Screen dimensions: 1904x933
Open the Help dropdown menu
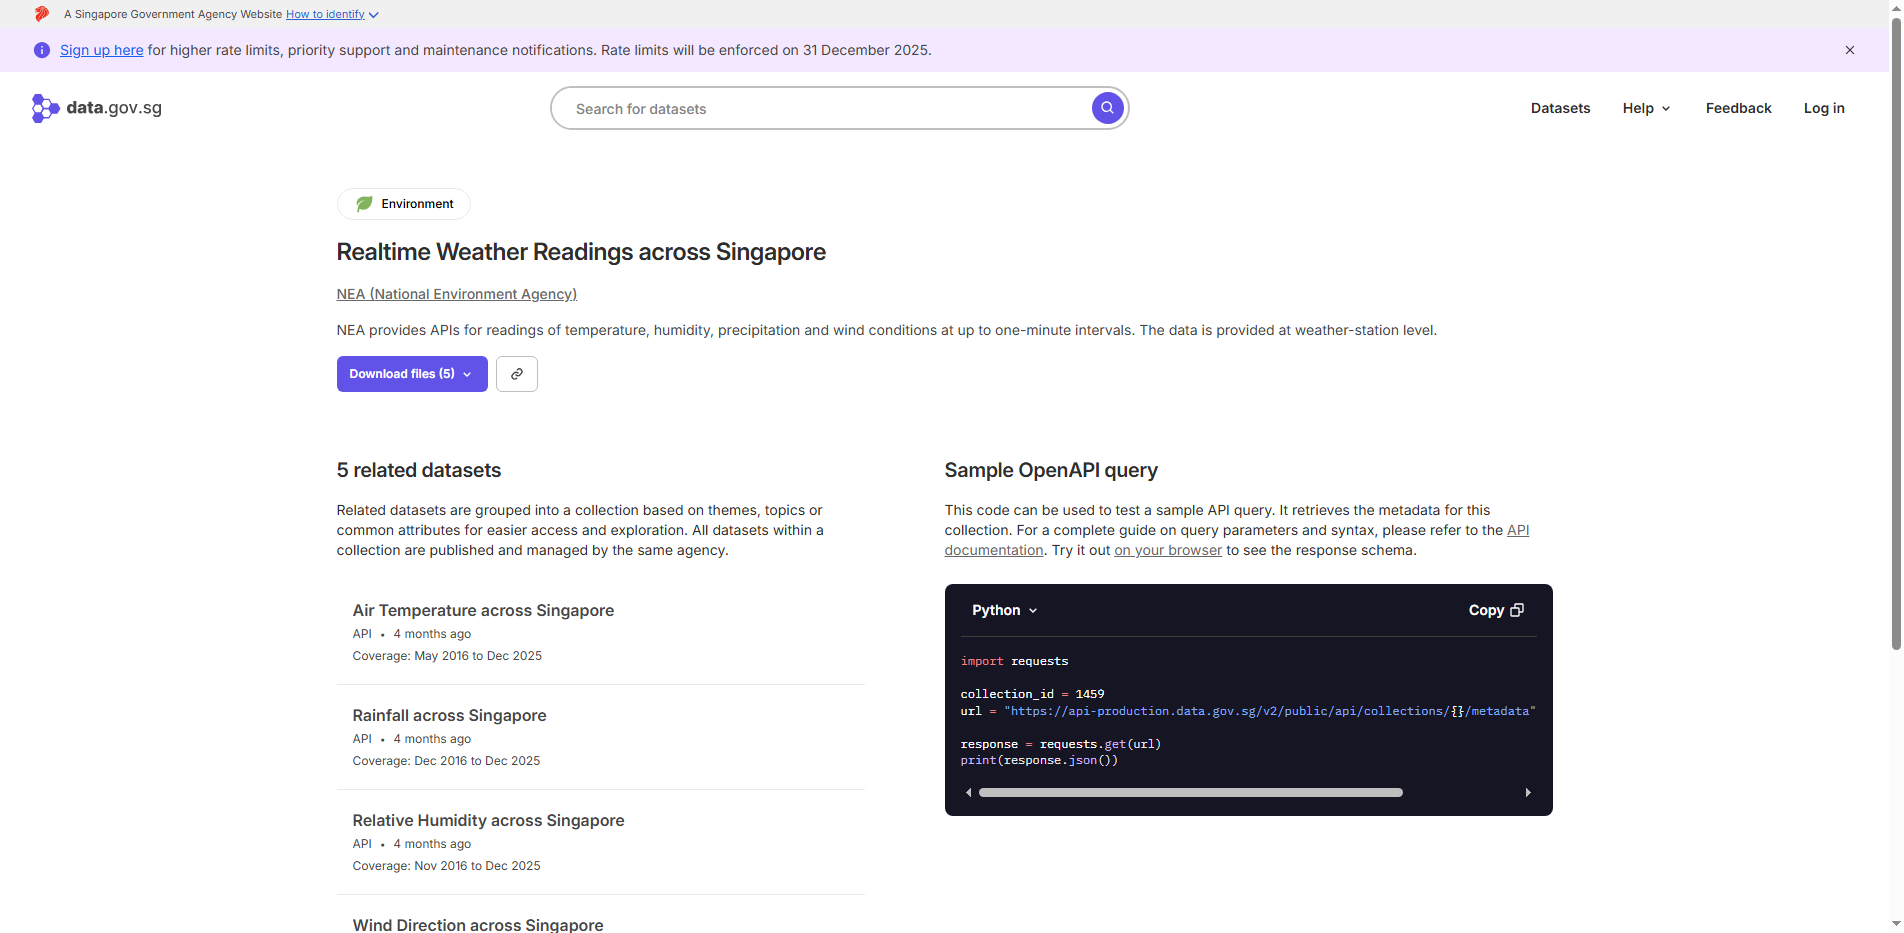tap(1645, 108)
